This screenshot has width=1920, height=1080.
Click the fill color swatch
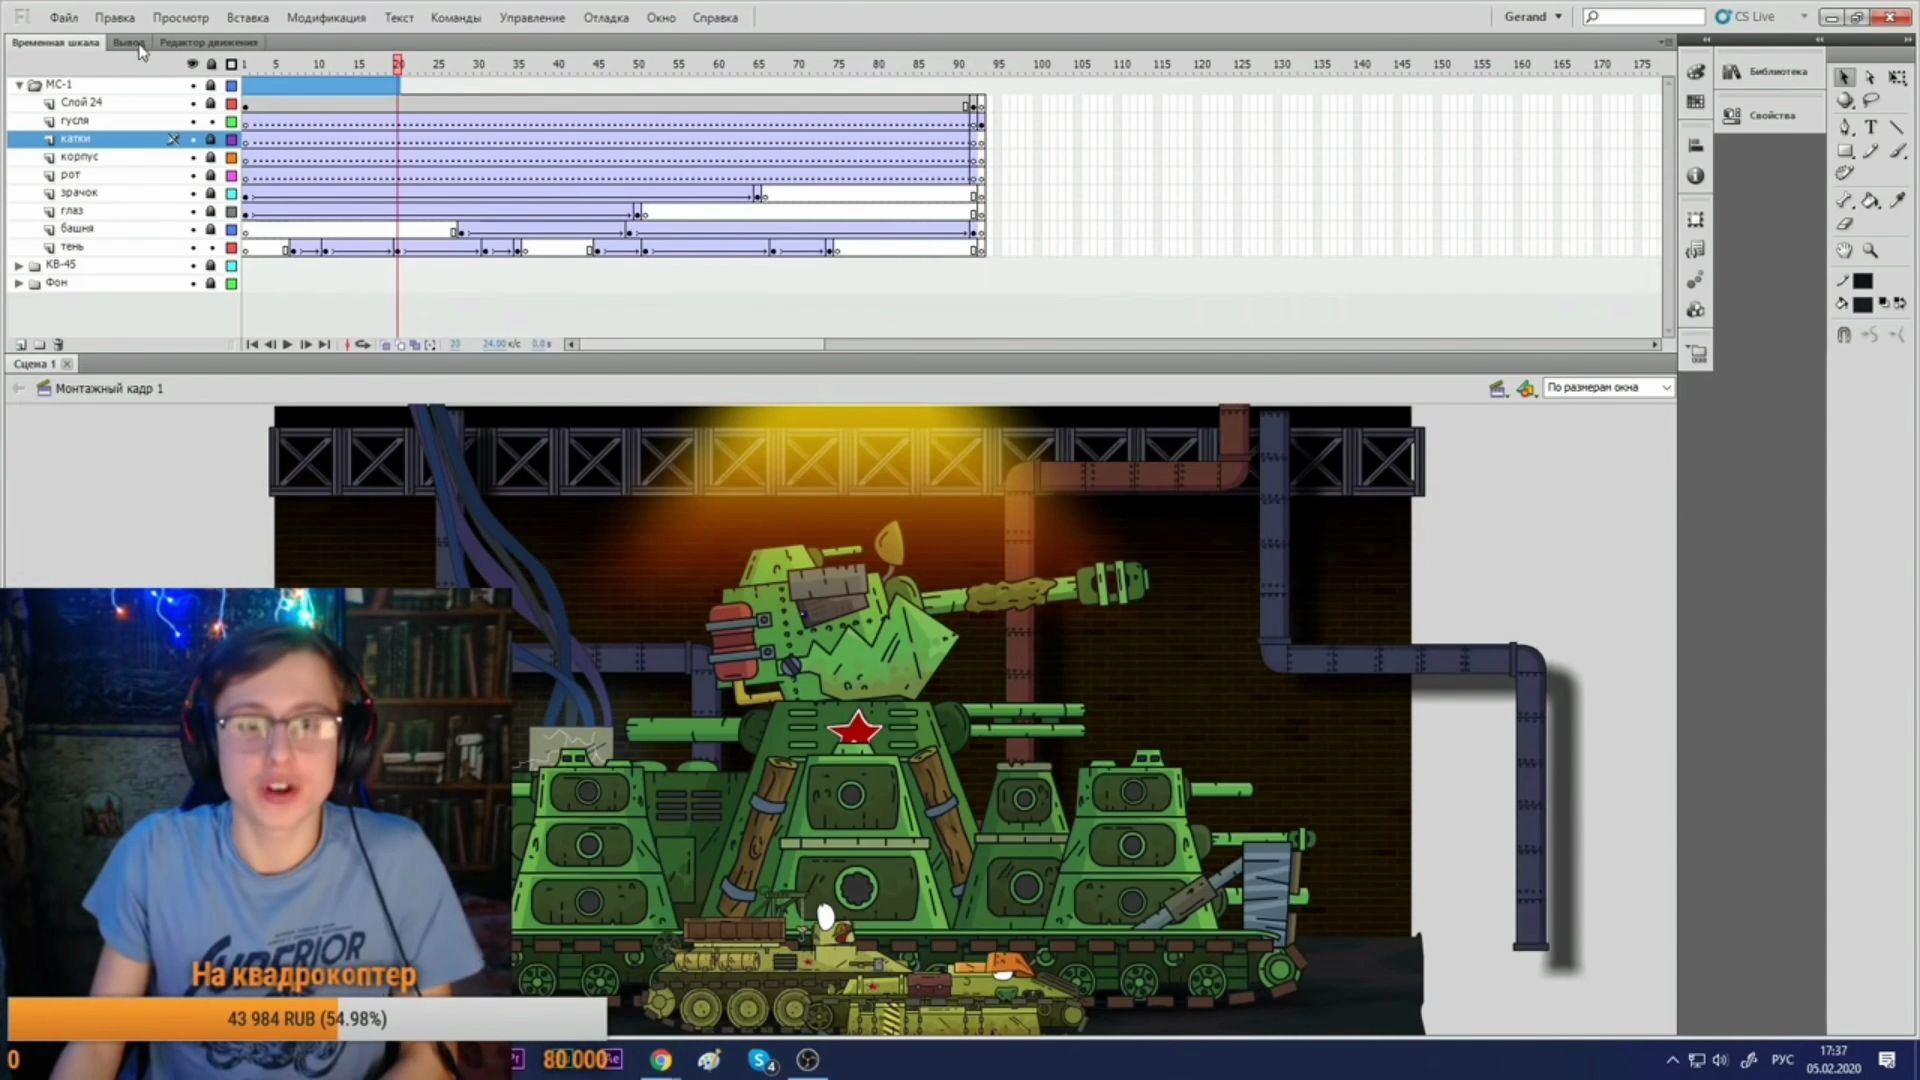[x=1862, y=305]
